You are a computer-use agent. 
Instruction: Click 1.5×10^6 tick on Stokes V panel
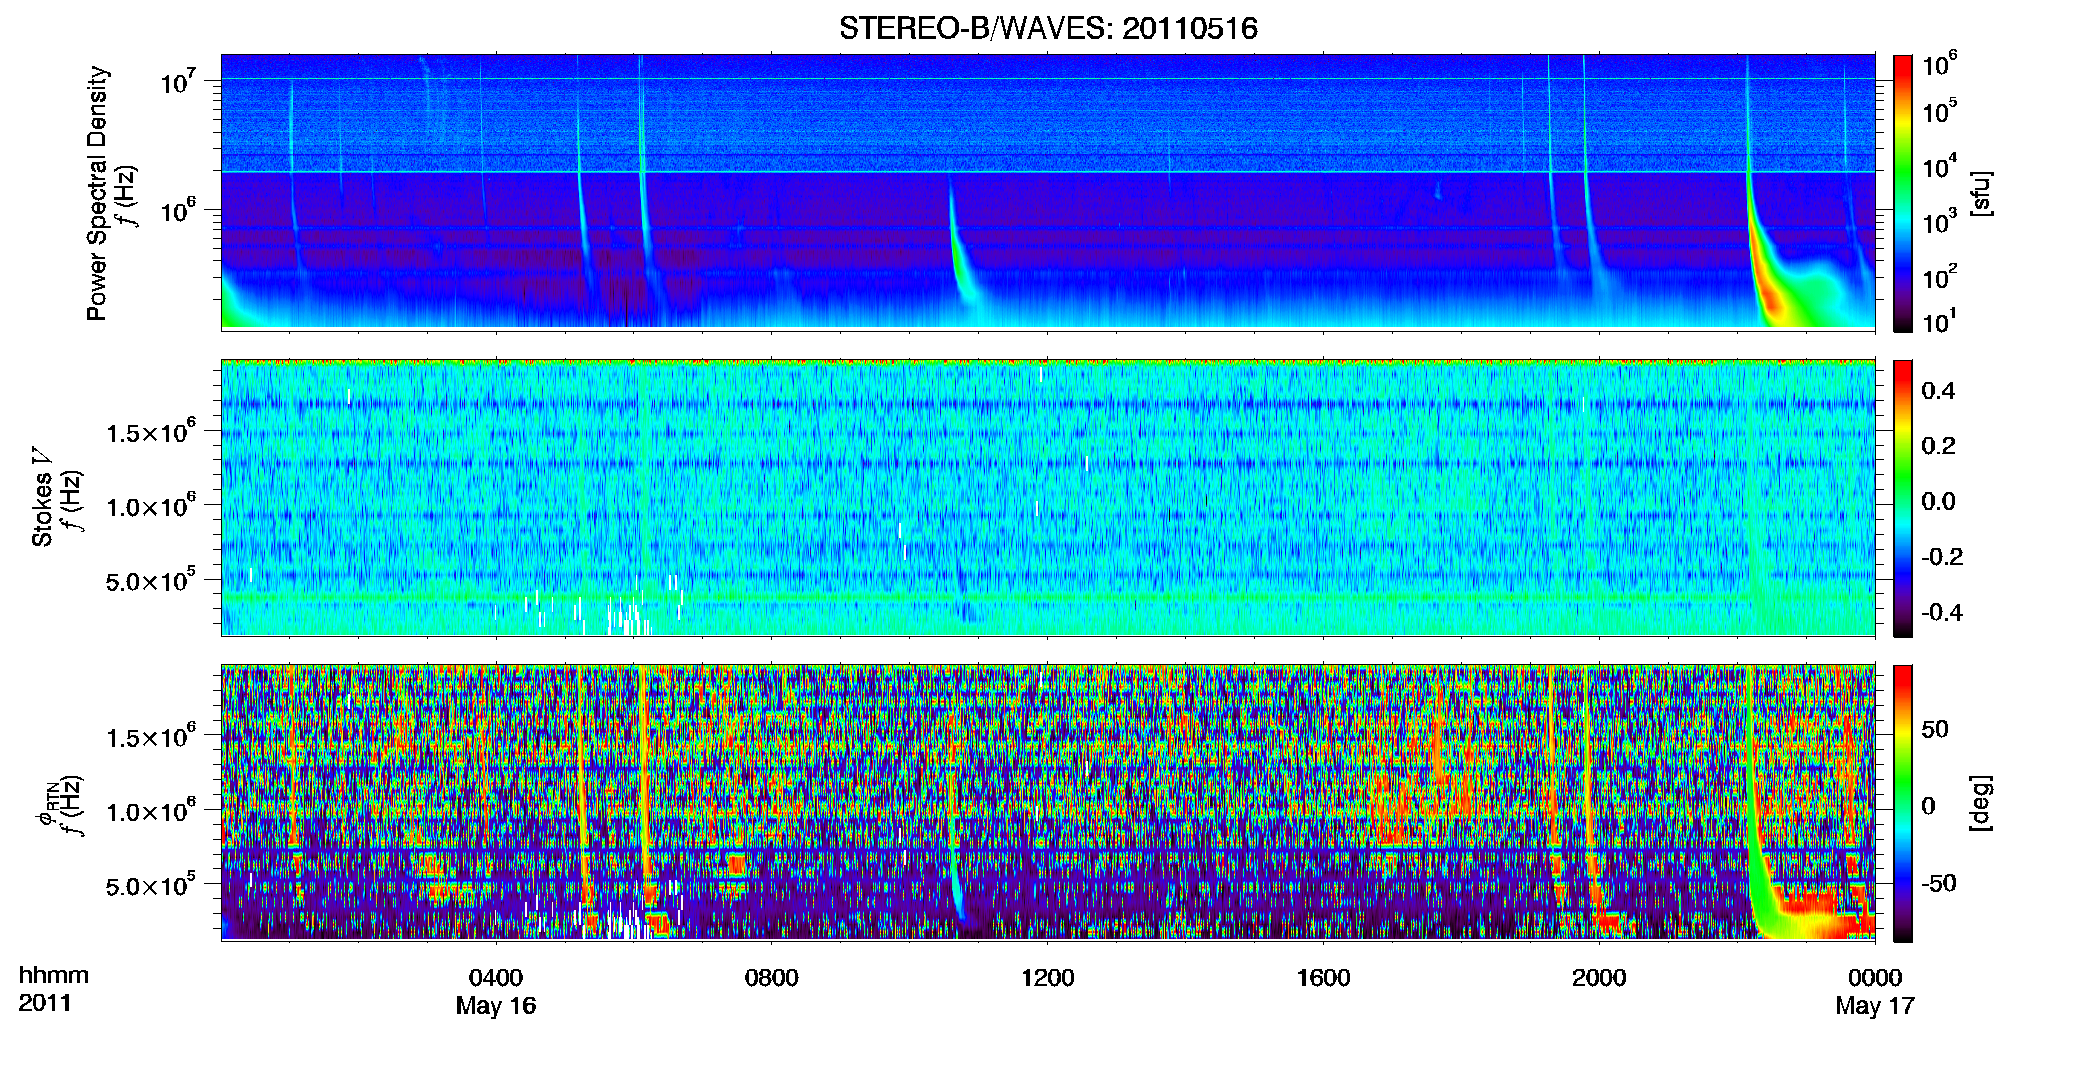pyautogui.click(x=151, y=433)
